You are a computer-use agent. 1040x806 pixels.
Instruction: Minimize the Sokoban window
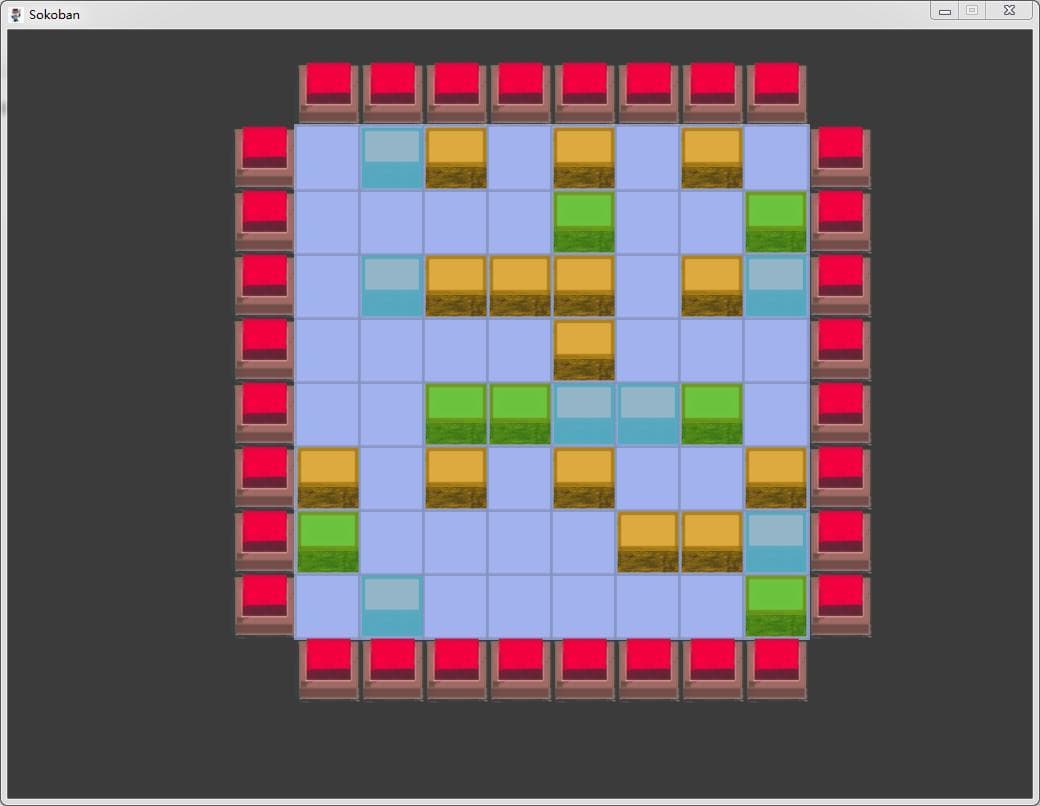coord(945,11)
